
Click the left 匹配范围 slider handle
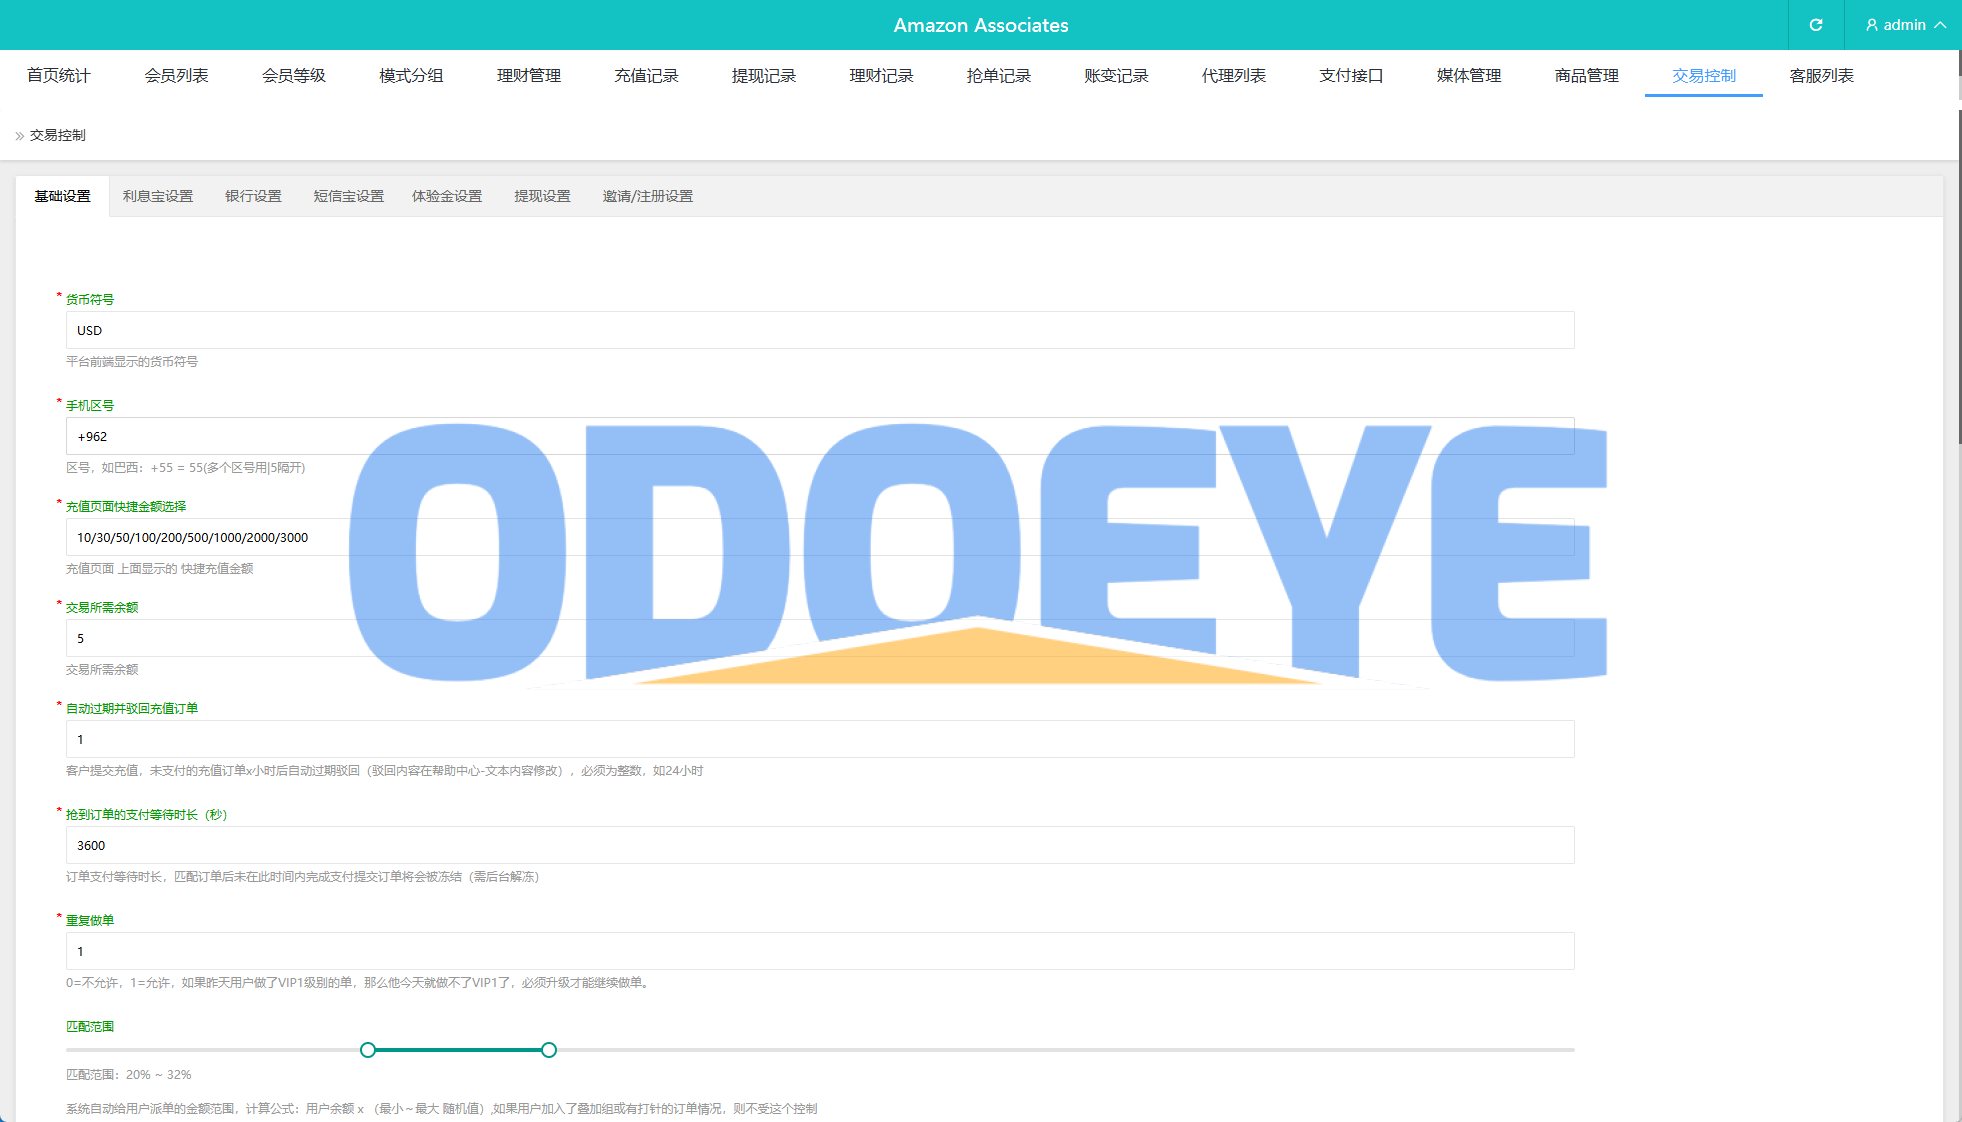368,1050
